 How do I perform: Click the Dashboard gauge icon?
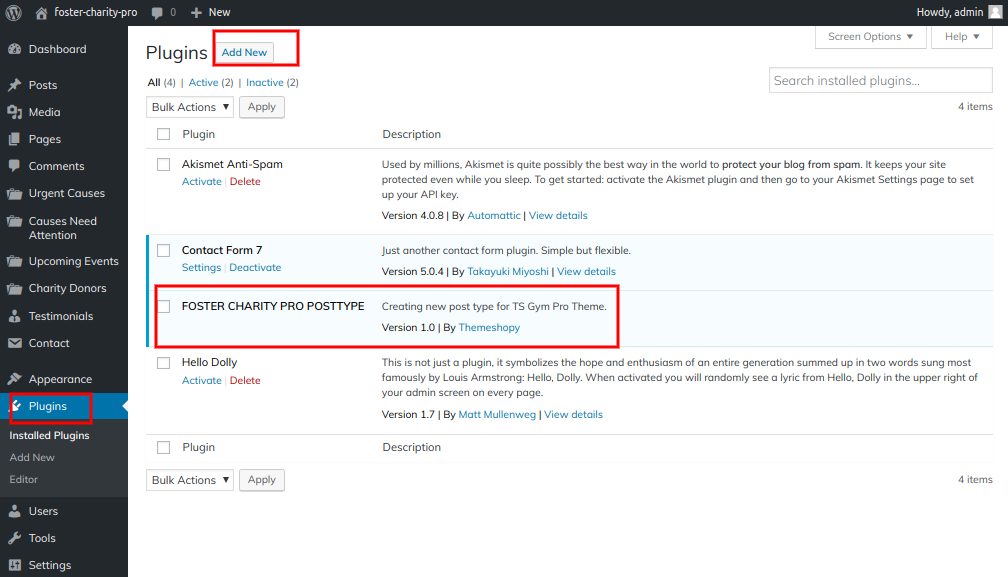[14, 49]
